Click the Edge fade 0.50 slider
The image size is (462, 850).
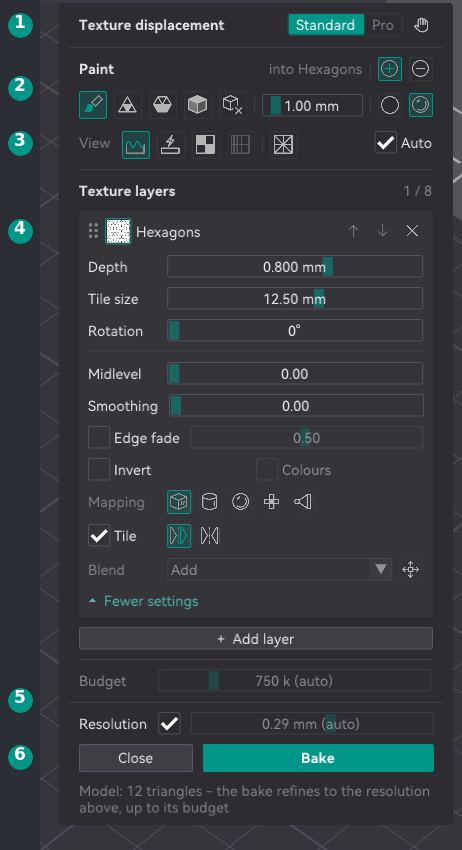click(x=307, y=437)
